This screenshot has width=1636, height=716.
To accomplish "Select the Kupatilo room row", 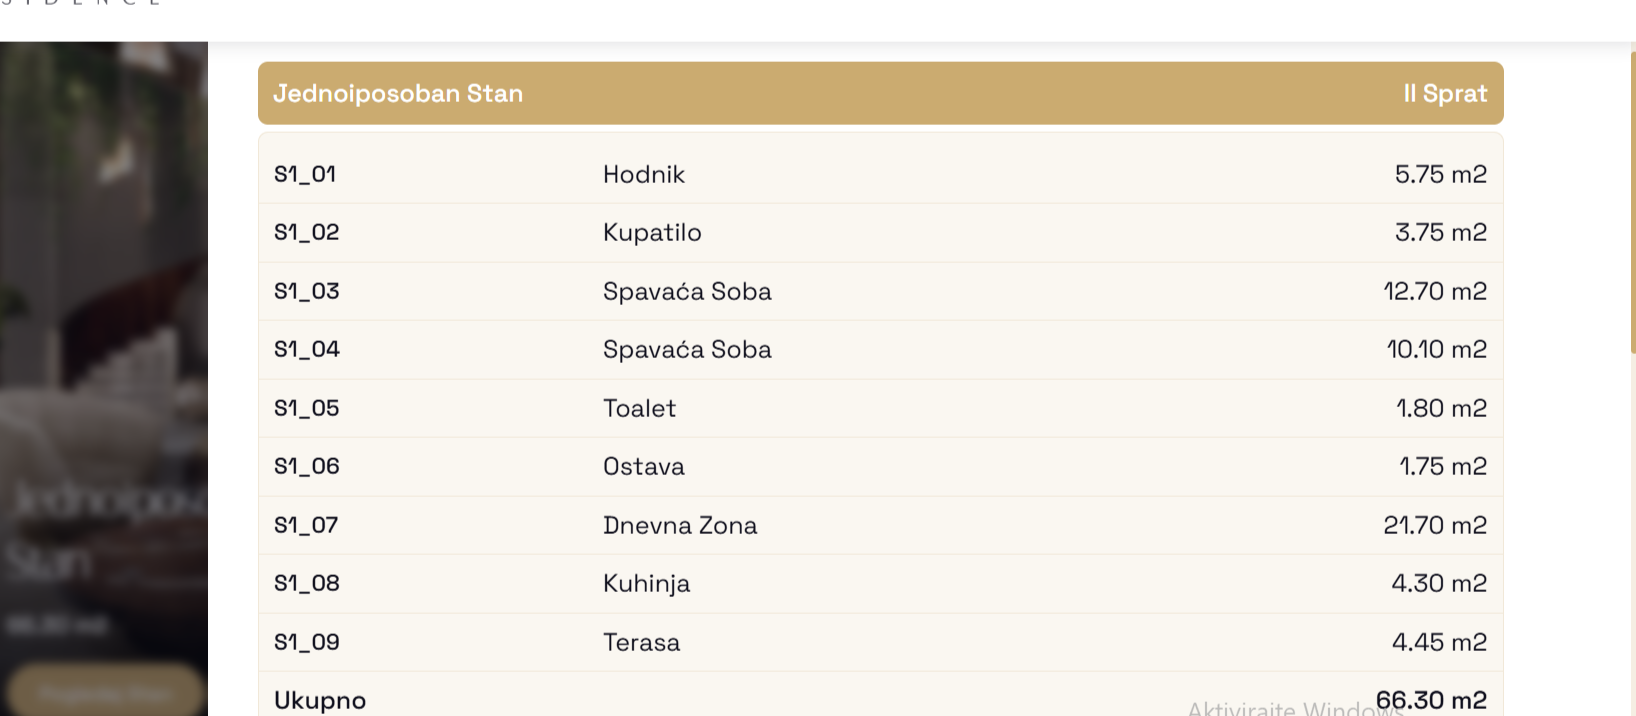I will click(x=880, y=232).
